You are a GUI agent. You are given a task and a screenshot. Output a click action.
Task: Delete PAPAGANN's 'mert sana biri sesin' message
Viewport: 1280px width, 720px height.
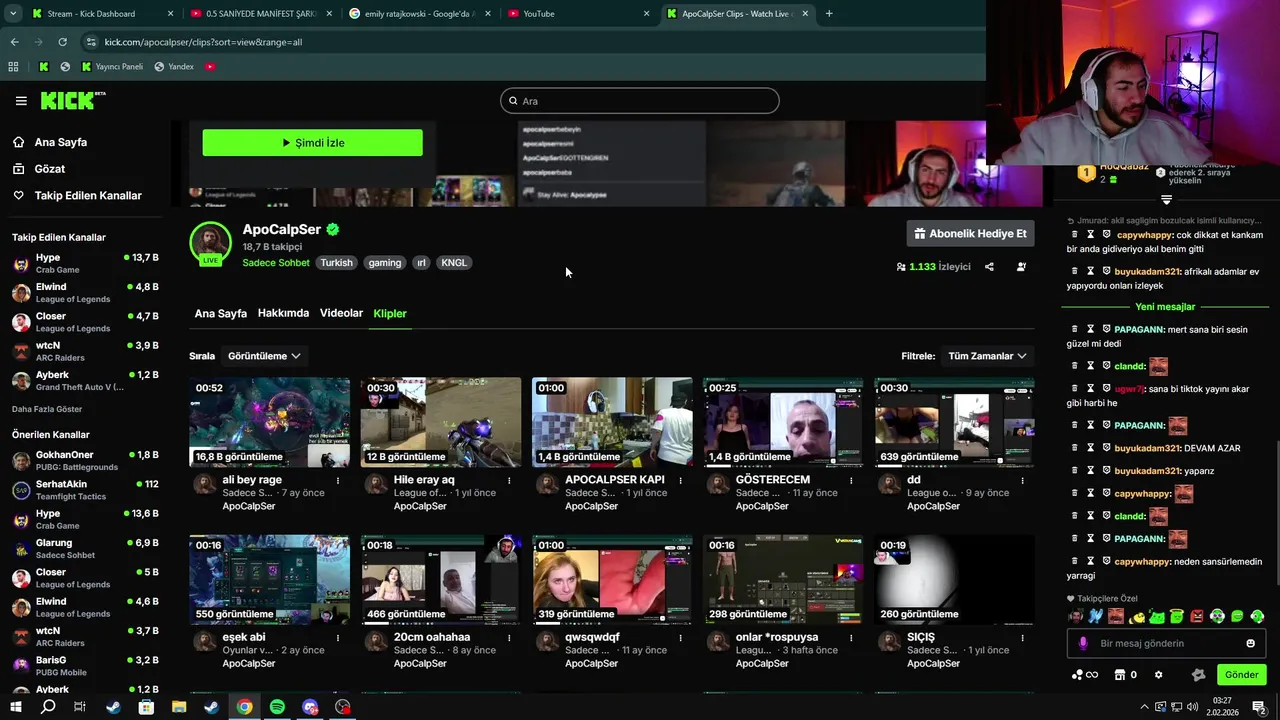coord(1075,329)
